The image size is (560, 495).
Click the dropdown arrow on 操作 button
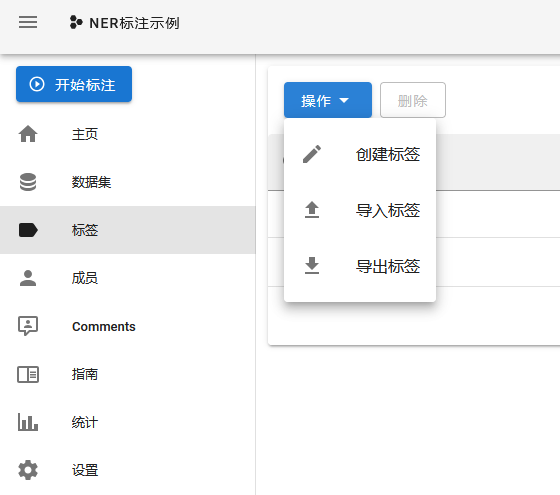tap(344, 101)
